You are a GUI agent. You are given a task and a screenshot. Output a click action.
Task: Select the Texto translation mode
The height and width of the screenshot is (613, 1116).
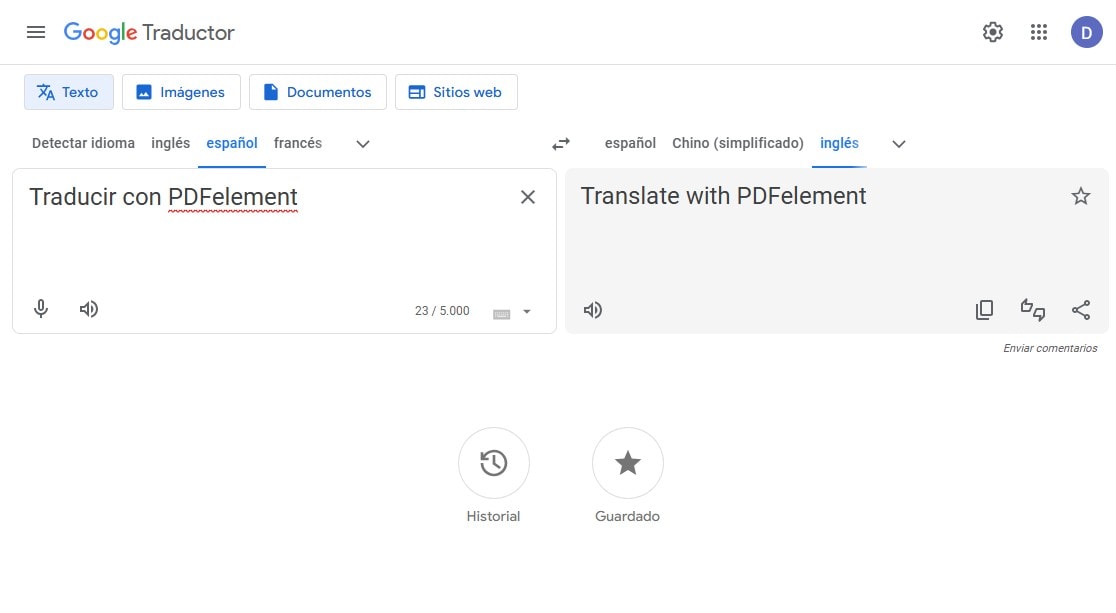[x=68, y=92]
